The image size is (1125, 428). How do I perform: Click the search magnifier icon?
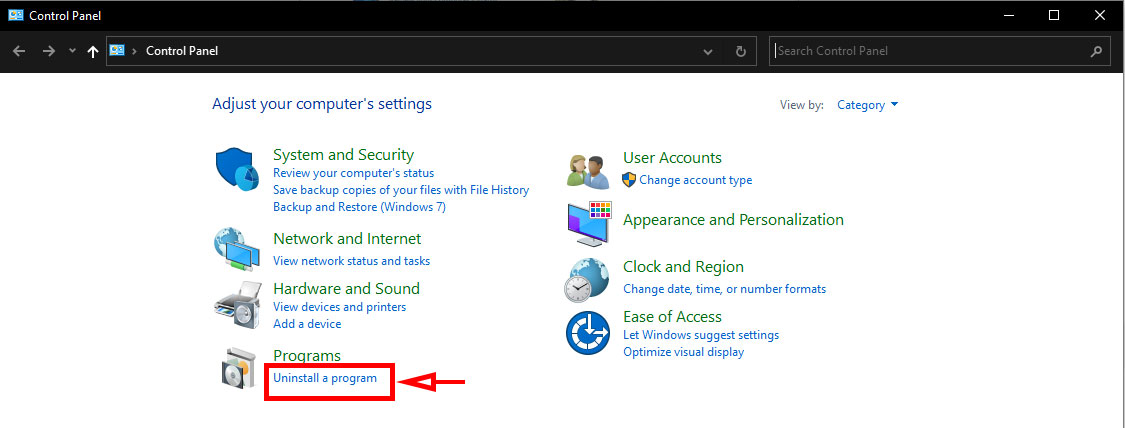click(1096, 51)
